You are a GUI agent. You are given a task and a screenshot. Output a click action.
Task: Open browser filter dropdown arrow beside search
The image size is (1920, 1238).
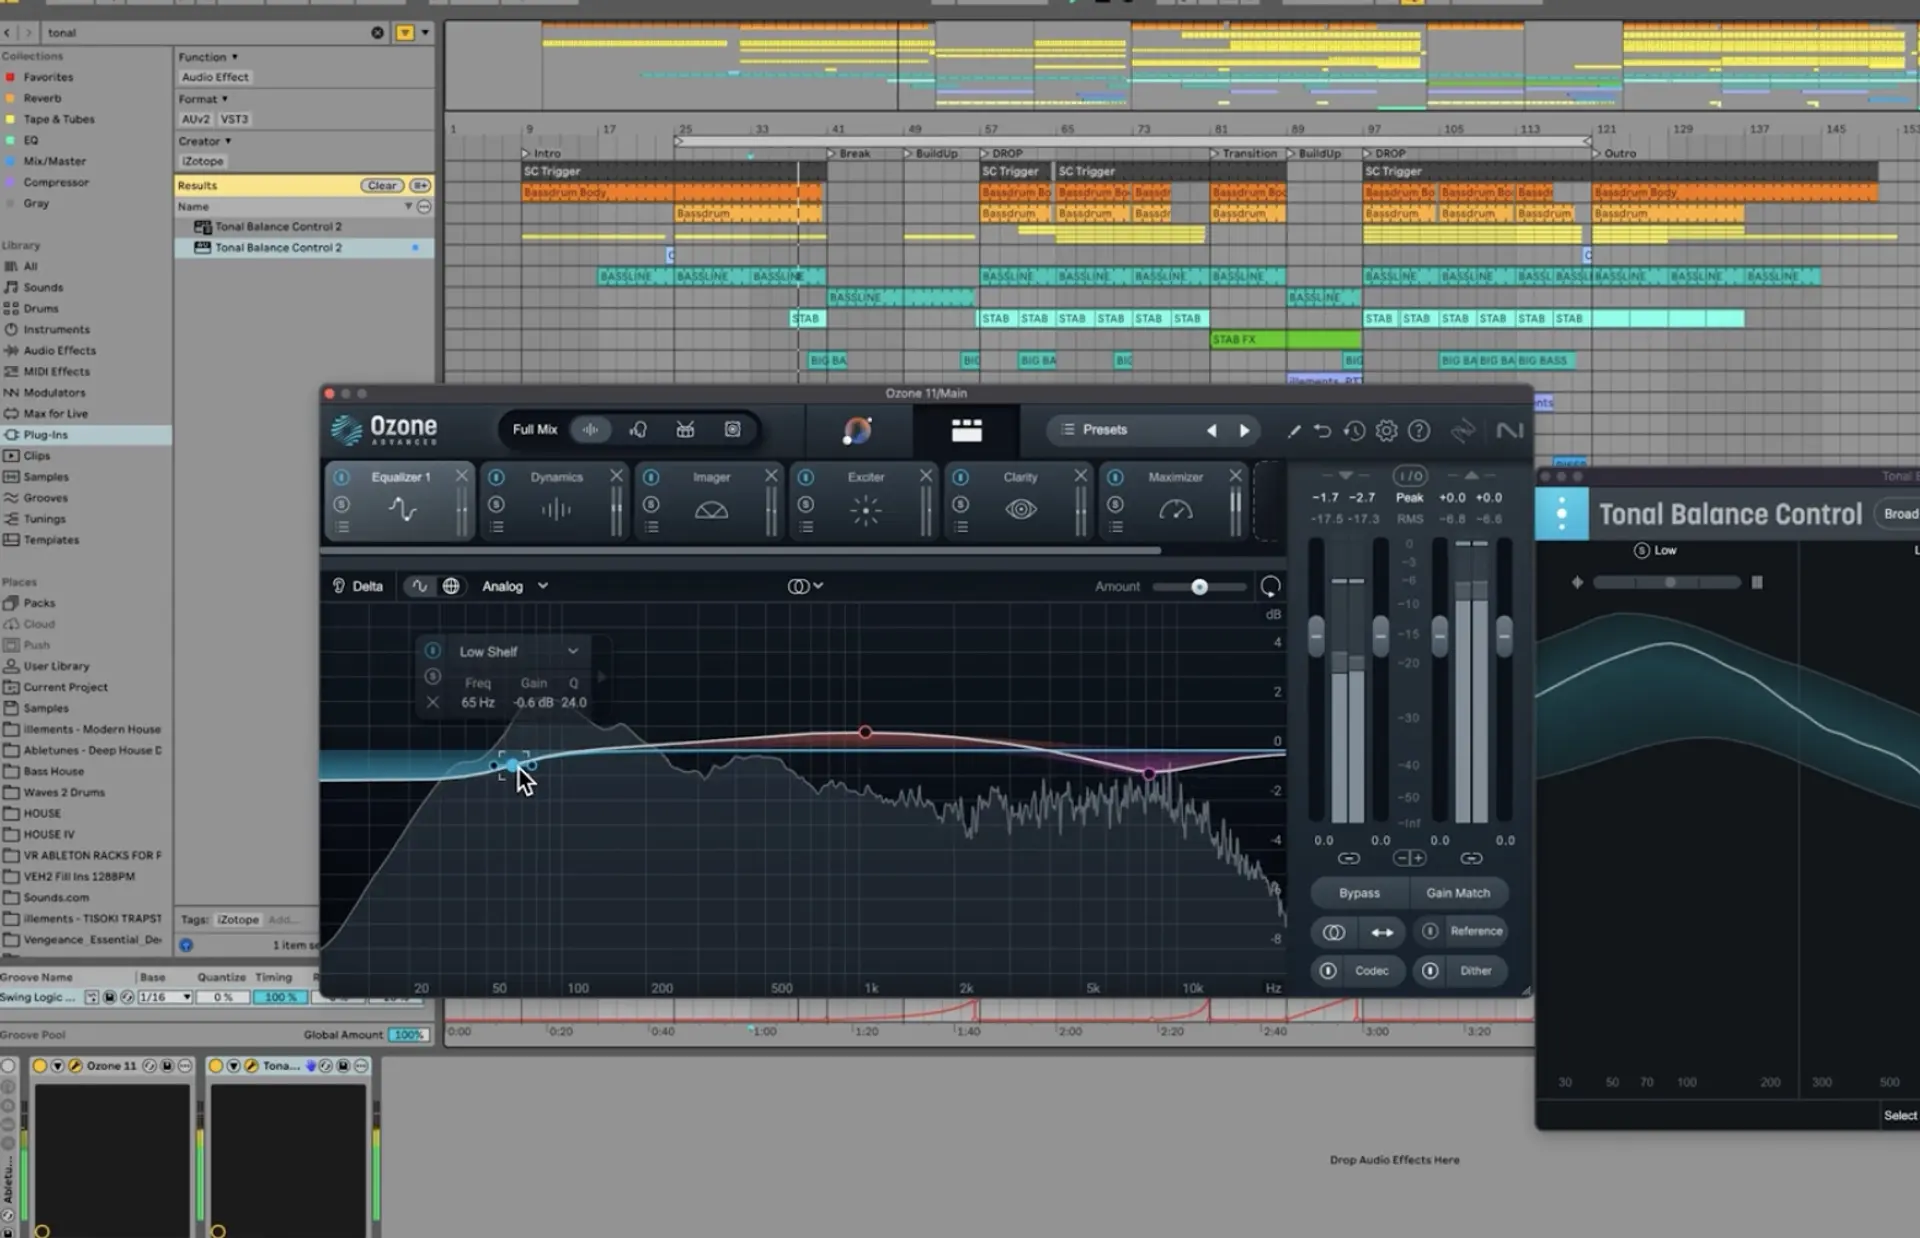425,33
